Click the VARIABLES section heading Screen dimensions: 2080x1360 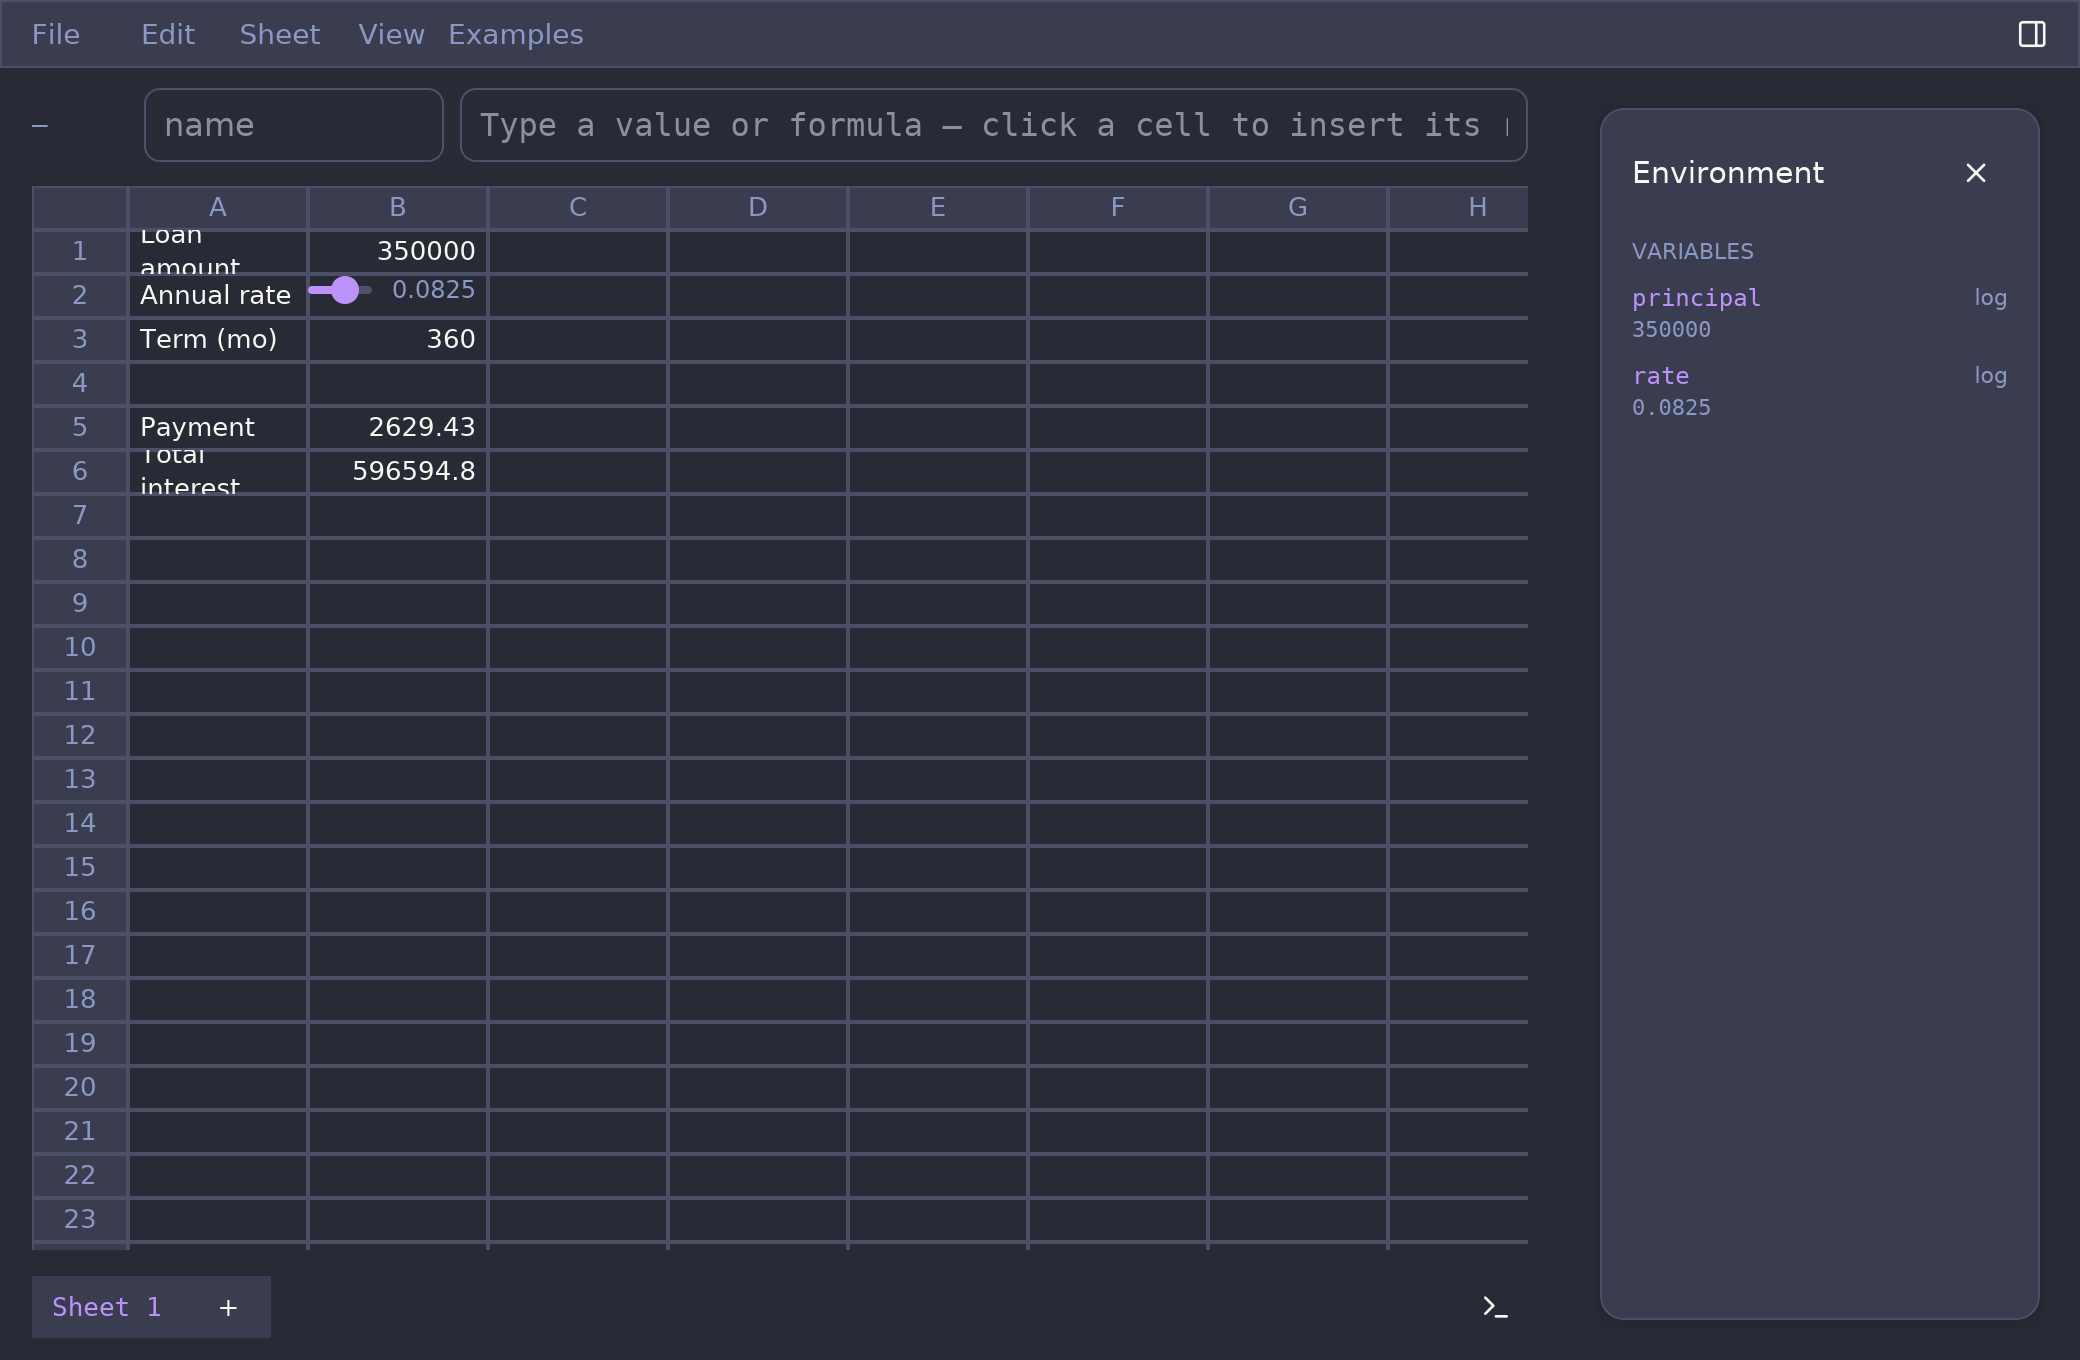coord(1692,252)
